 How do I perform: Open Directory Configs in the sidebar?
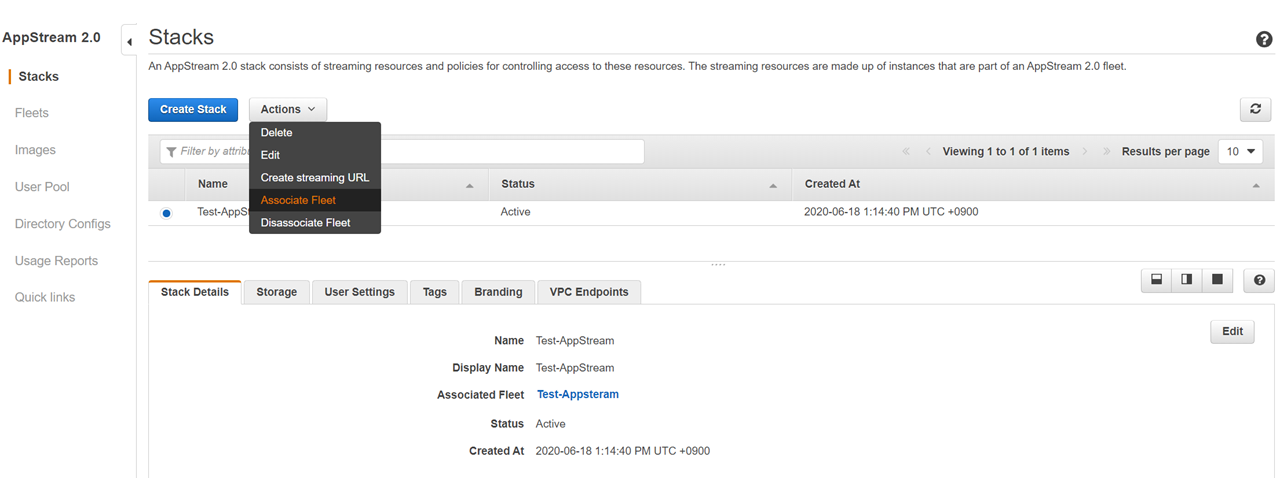[62, 224]
